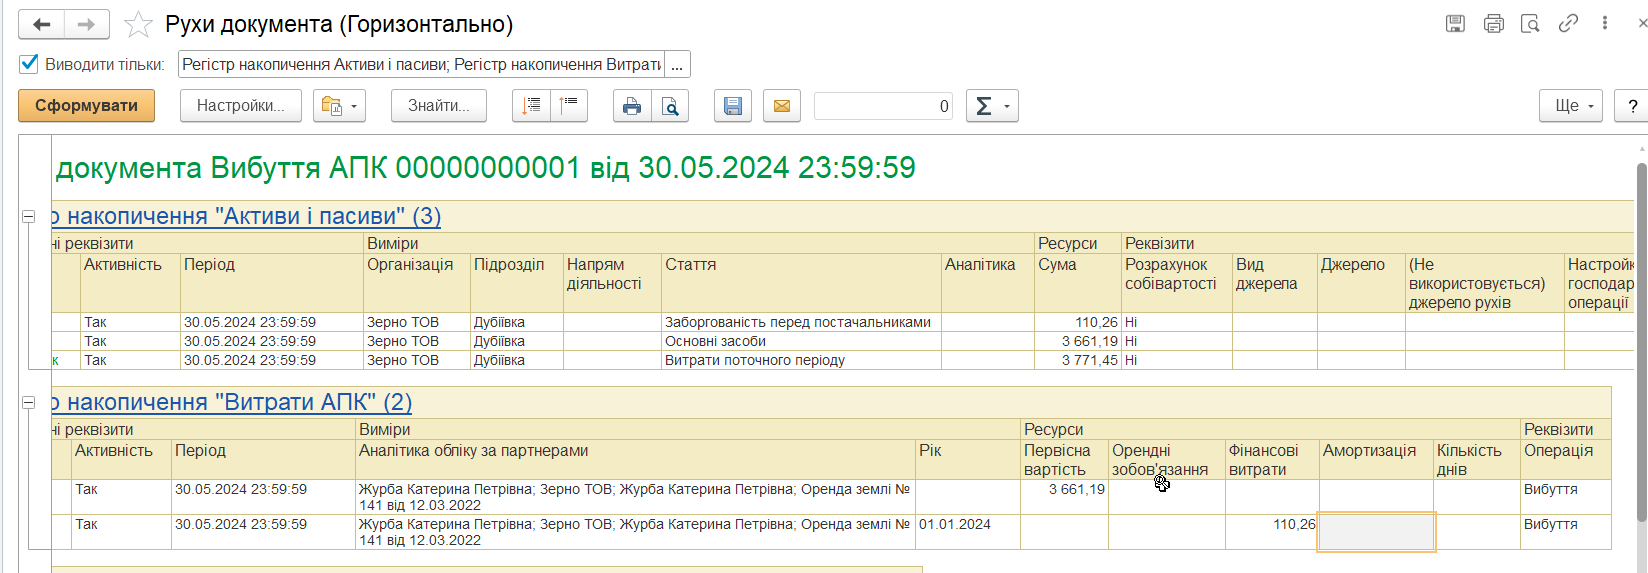Click the 'Підрозділ' column header
The height and width of the screenshot is (573, 1648).
pyautogui.click(x=517, y=283)
